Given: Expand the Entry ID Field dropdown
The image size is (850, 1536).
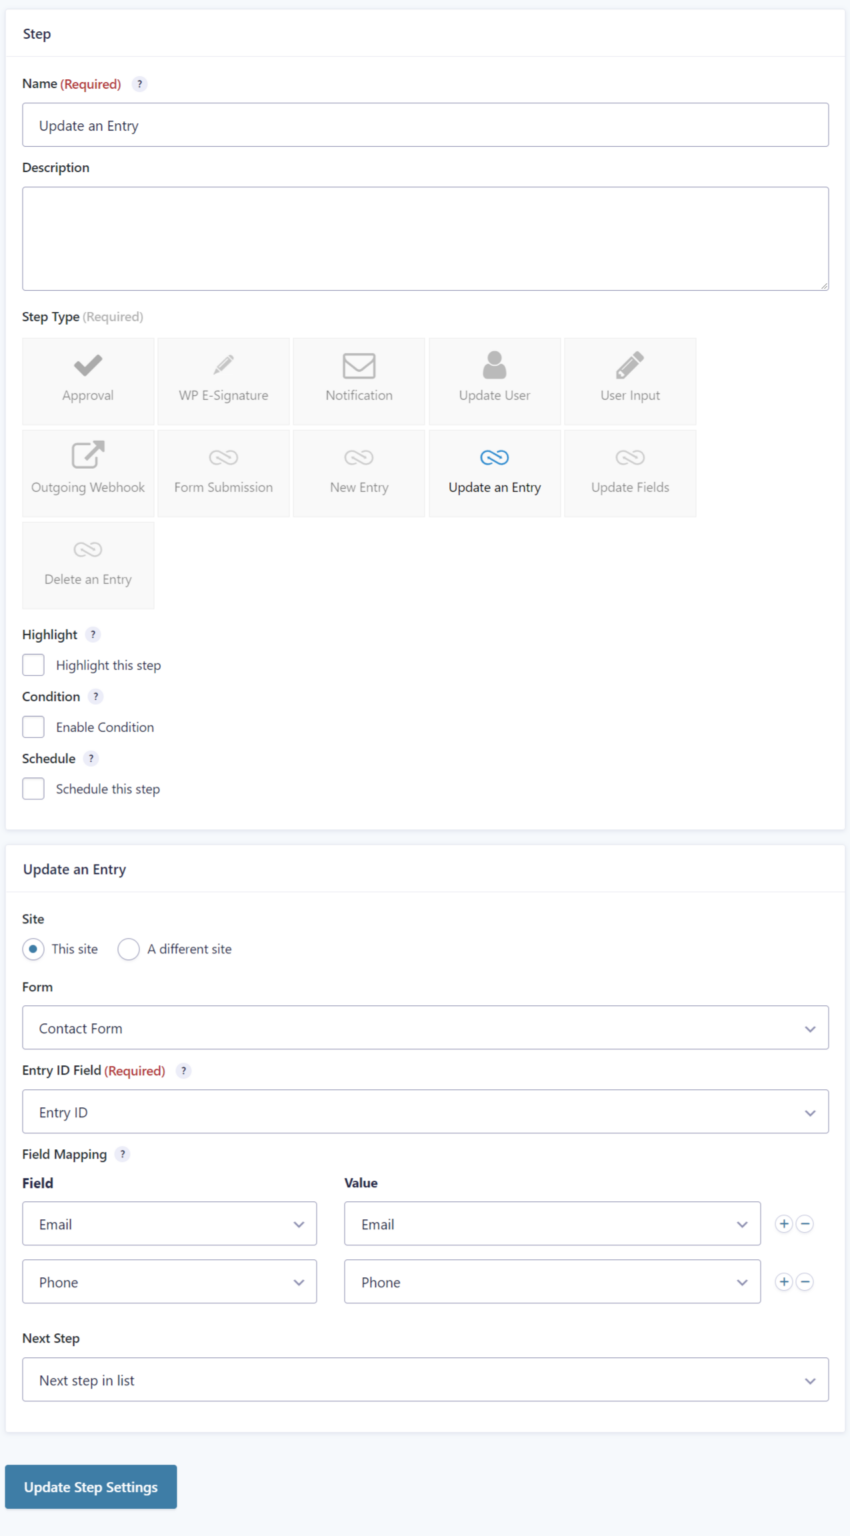Looking at the screenshot, I should point(425,1111).
